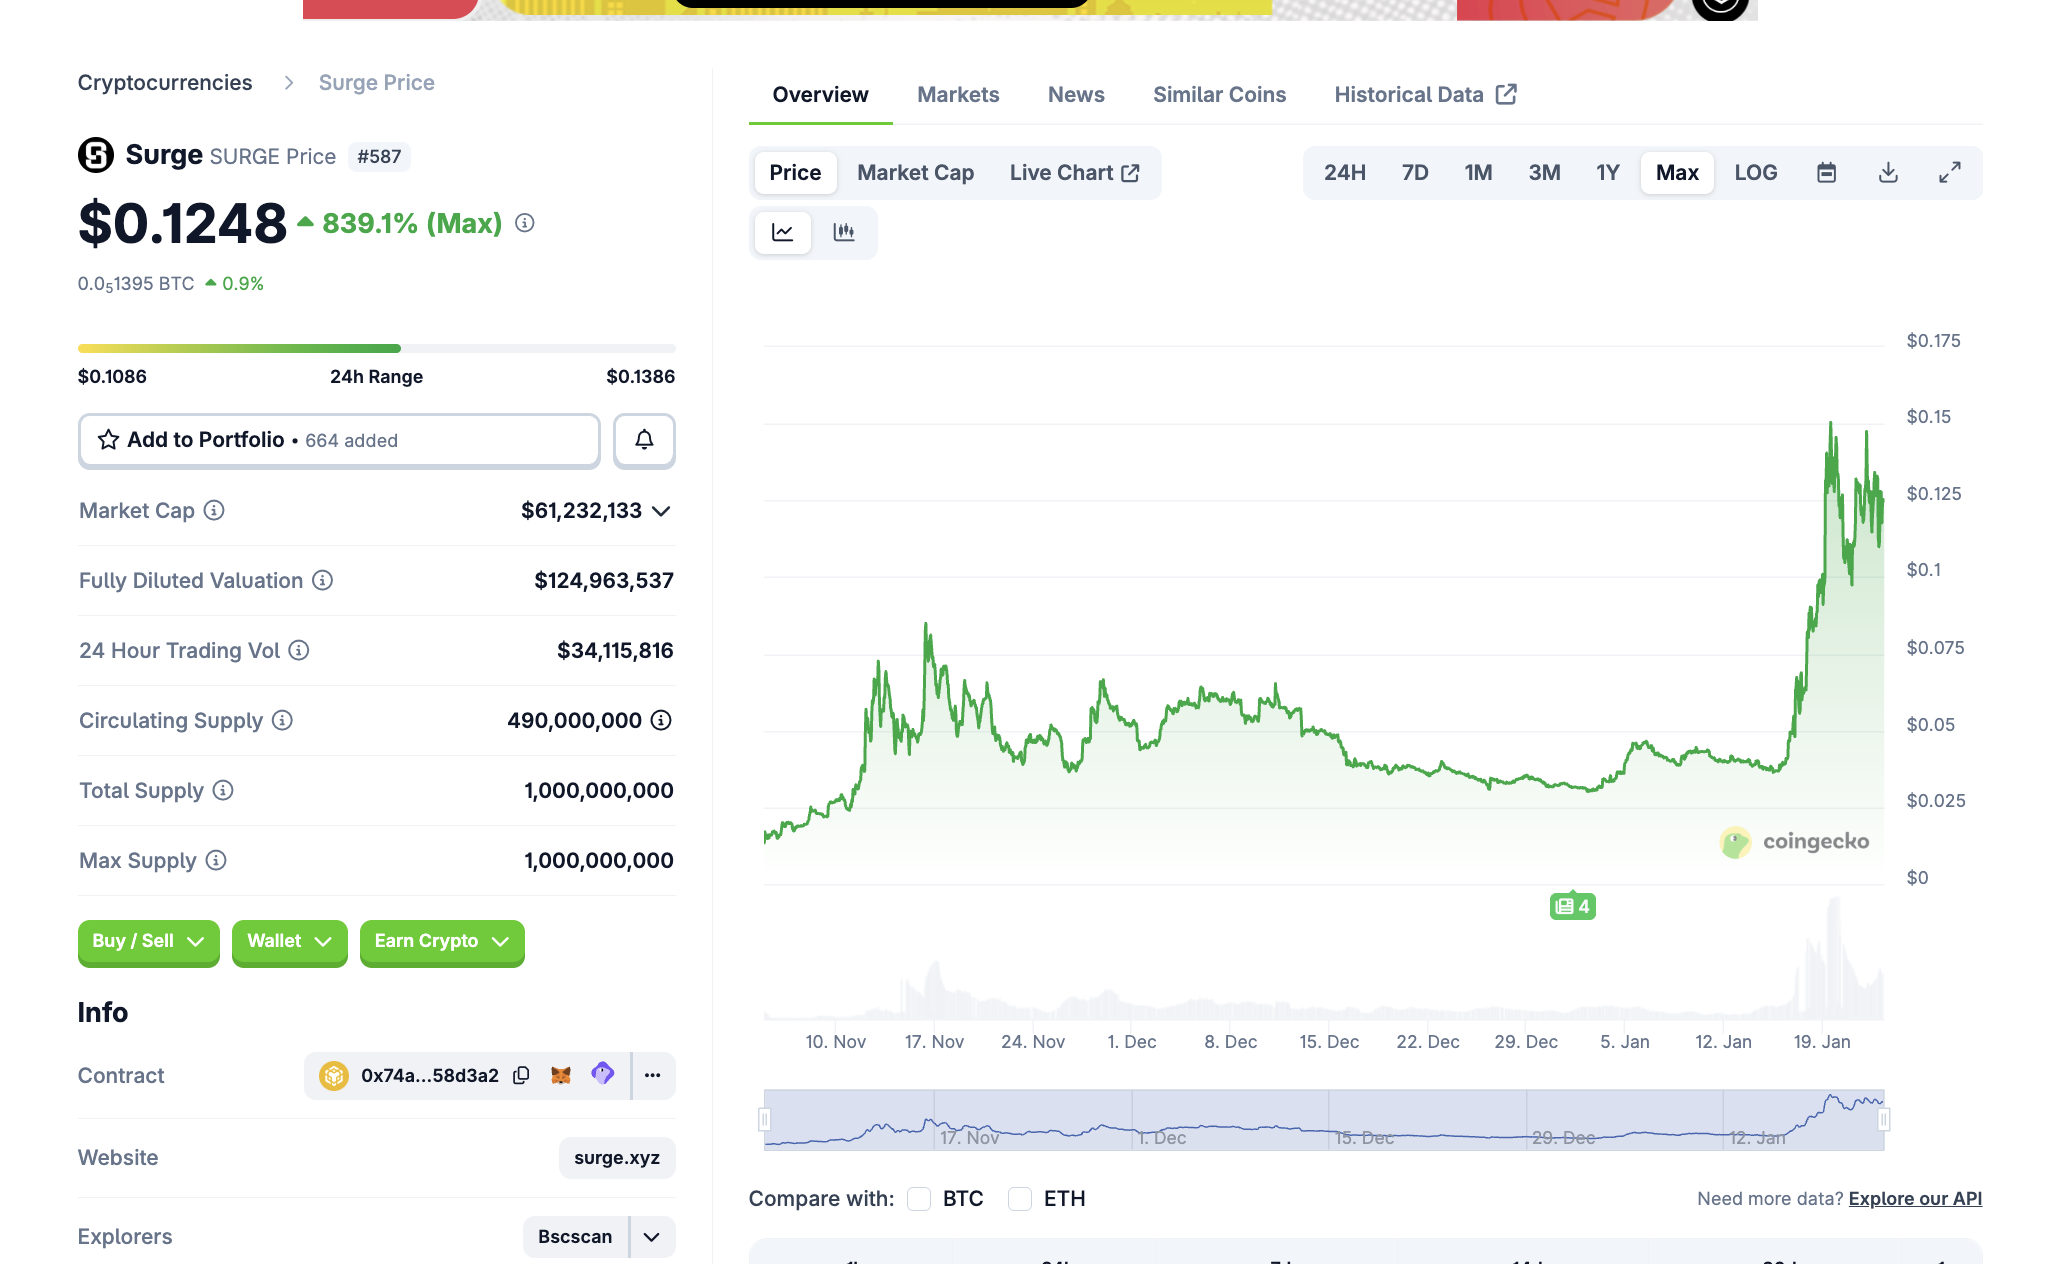Open the Similar Coins tab
The image size is (2050, 1264).
pos(1219,94)
